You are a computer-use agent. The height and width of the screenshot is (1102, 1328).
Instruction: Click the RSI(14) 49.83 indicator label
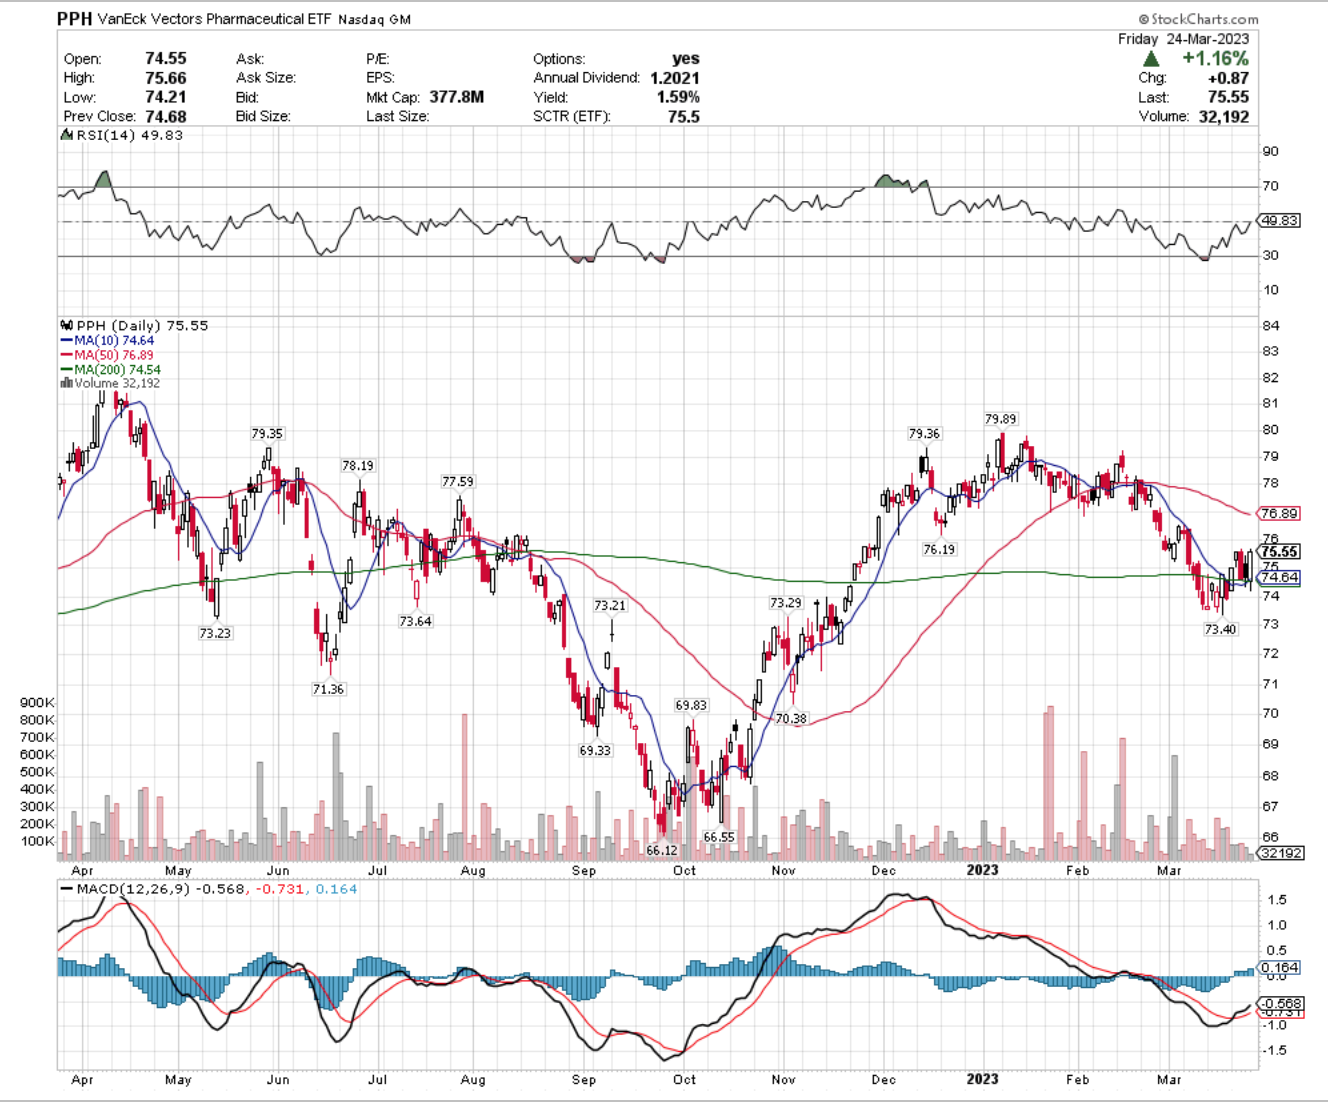(130, 134)
